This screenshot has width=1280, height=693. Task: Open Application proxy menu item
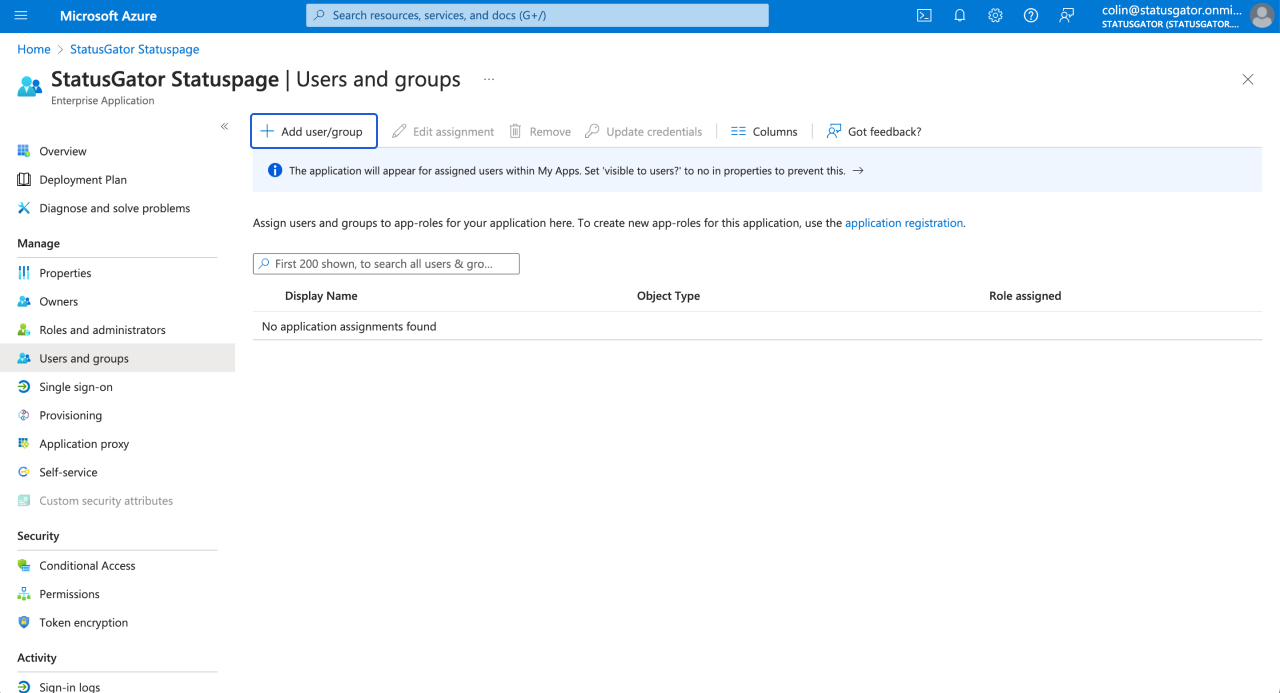pyautogui.click(x=117, y=444)
